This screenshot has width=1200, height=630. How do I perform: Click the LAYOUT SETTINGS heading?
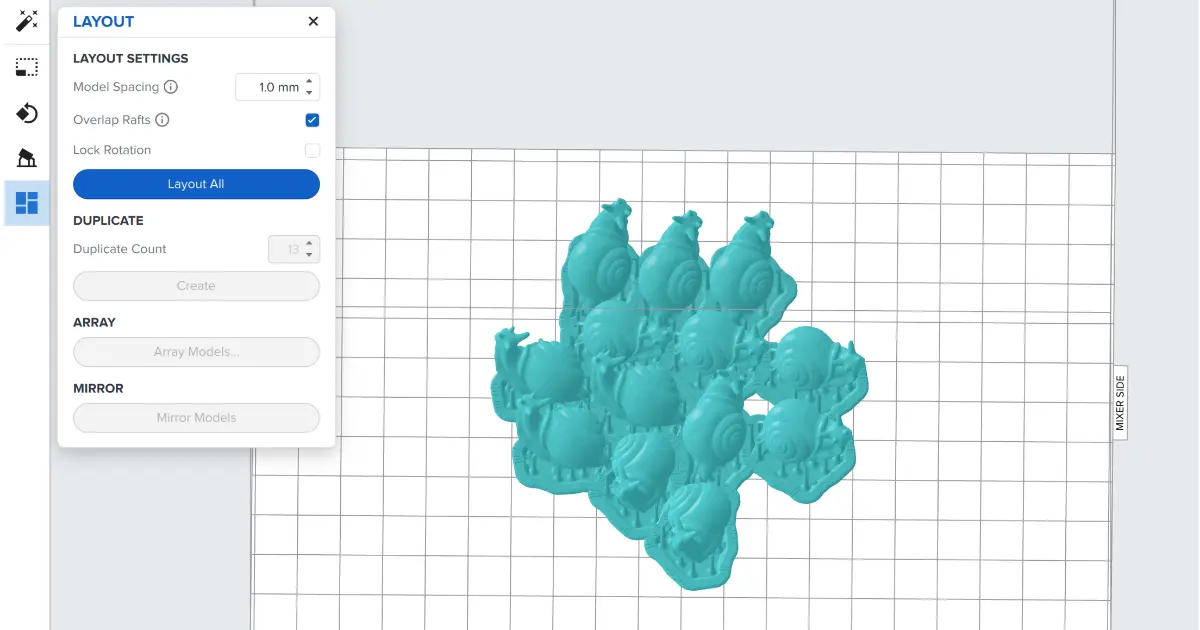point(131,58)
